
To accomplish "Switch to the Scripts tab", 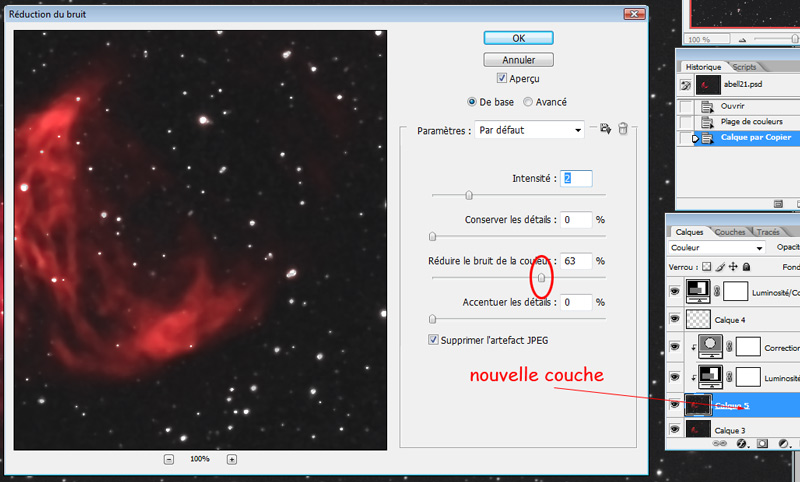I will tap(744, 67).
